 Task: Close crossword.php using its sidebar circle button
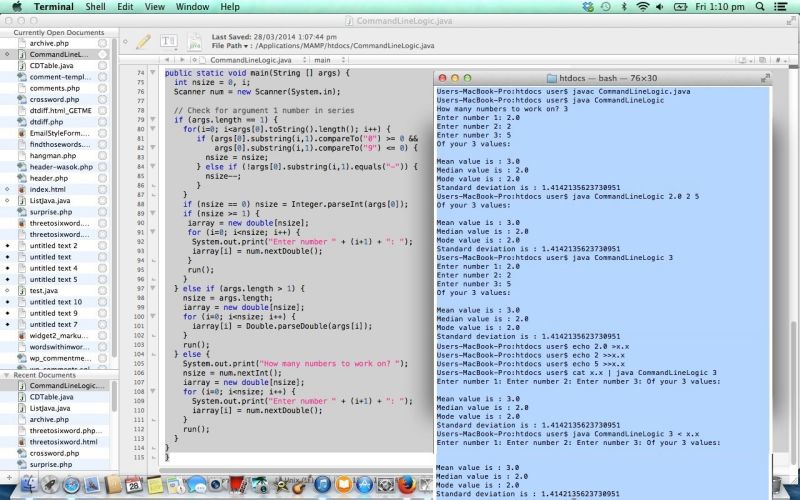[x=103, y=99]
